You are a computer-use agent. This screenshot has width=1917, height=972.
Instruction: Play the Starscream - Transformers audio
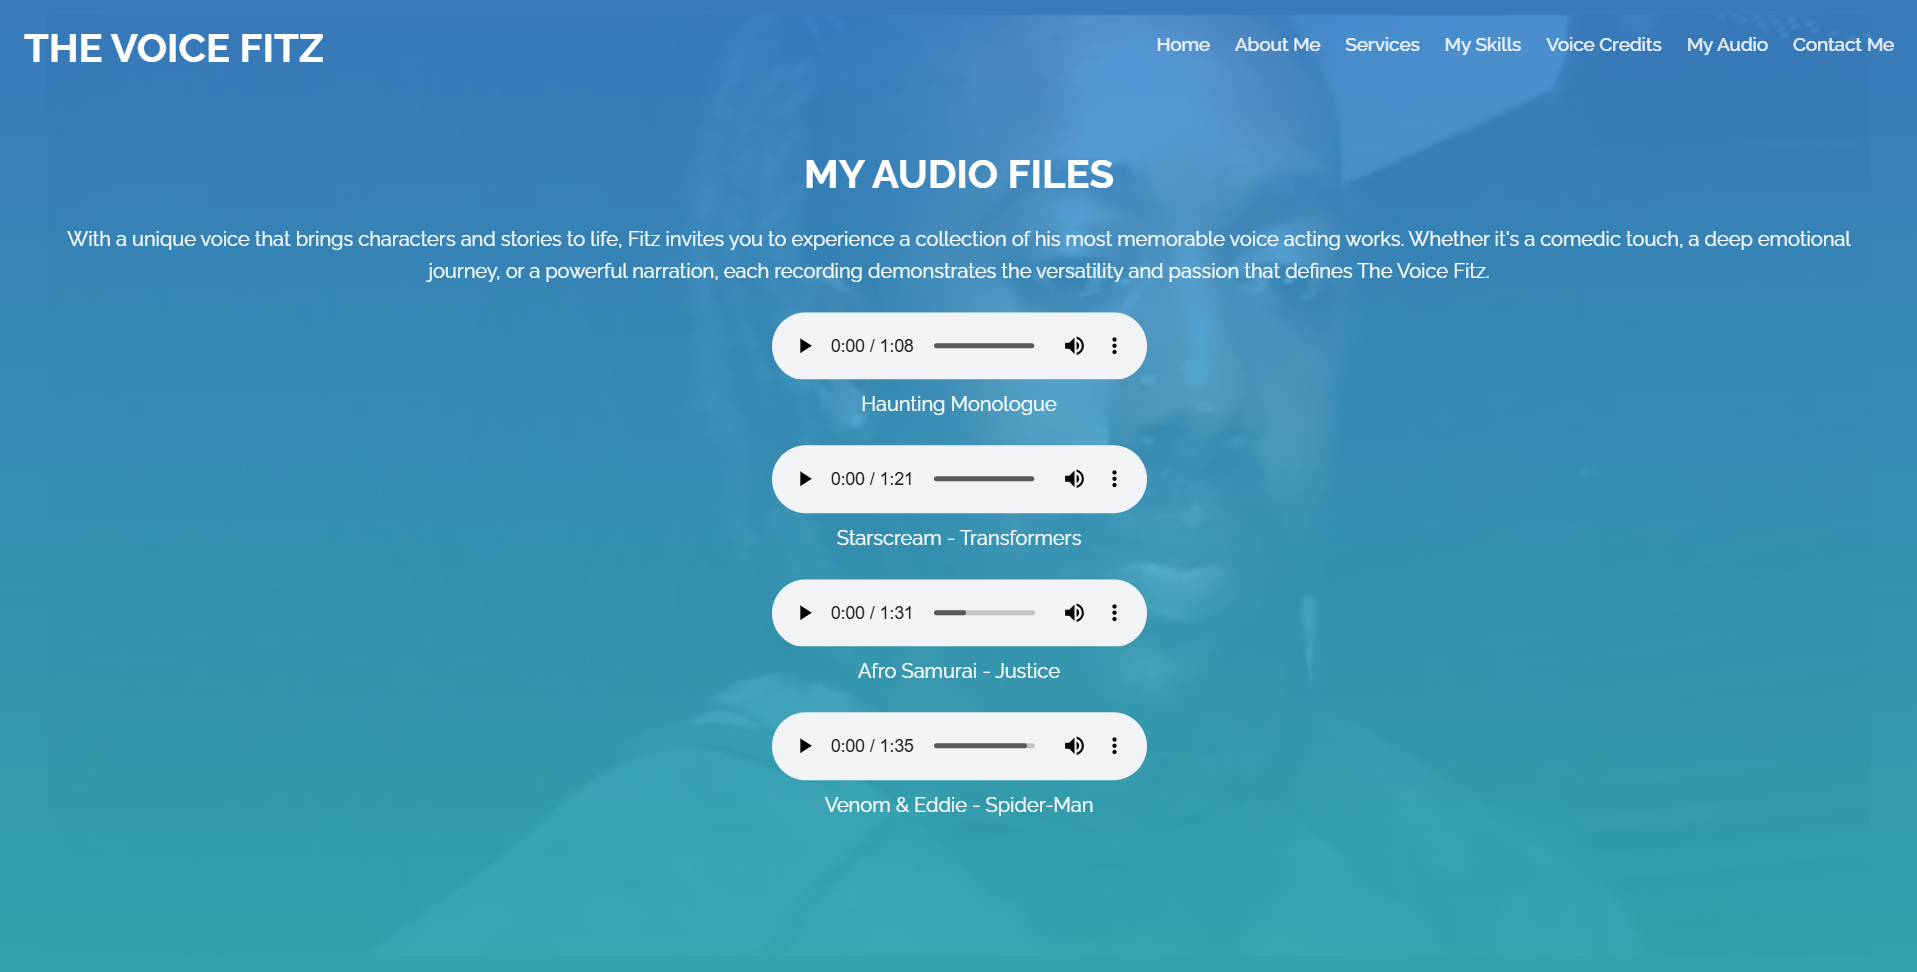(x=805, y=479)
